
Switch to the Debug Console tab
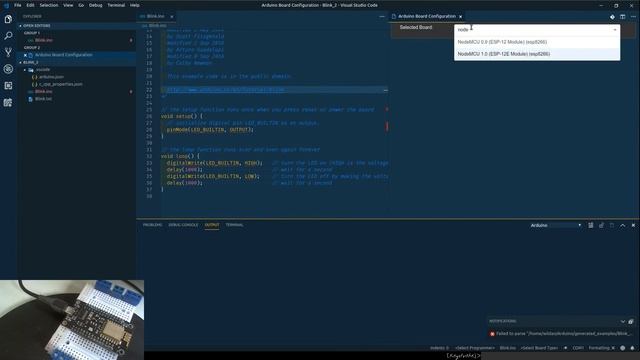coord(183,225)
